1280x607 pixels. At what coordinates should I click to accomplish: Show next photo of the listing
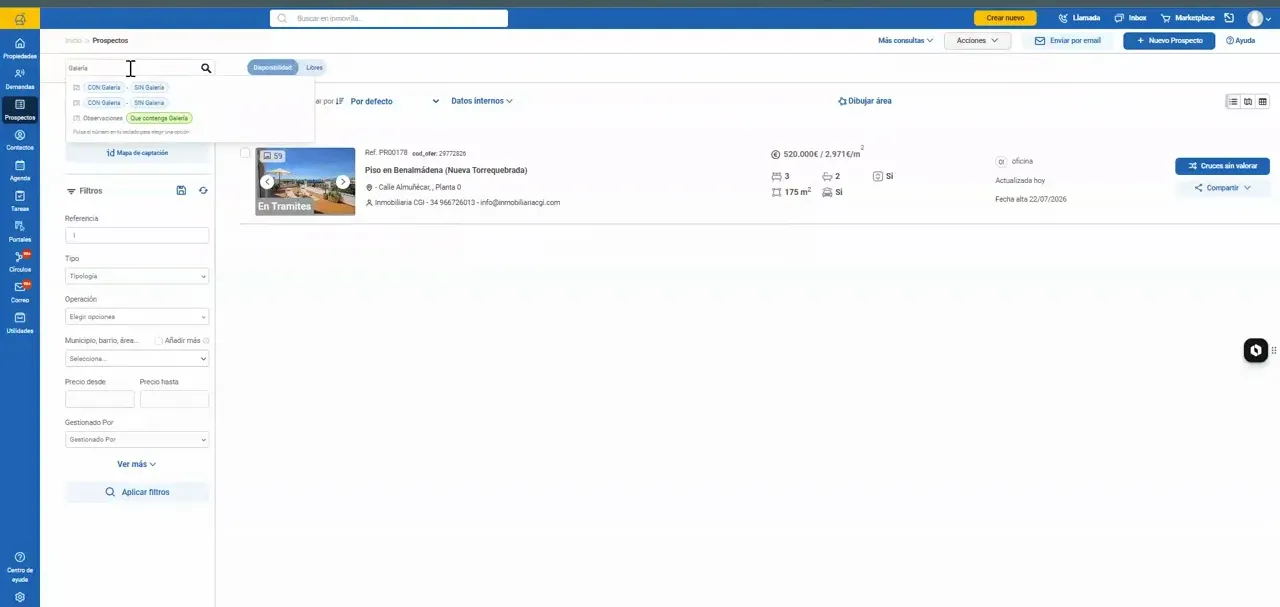[343, 182]
